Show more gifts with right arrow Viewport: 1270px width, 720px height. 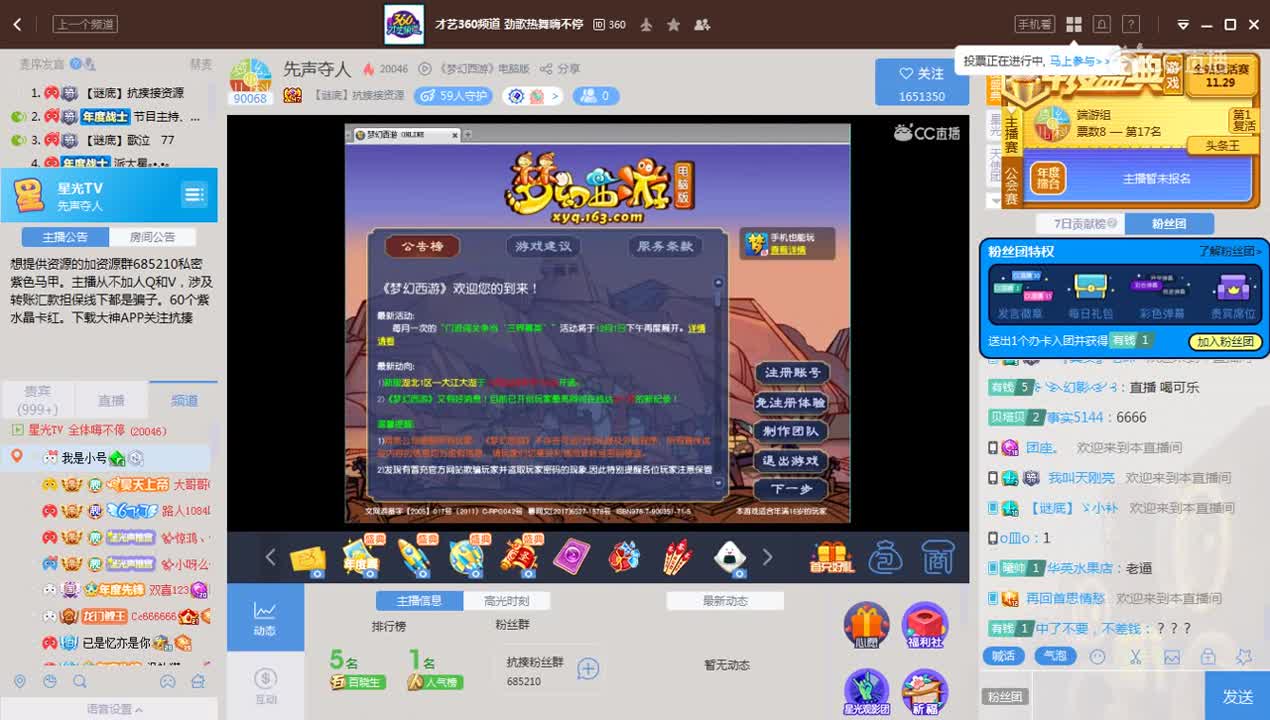coord(767,557)
